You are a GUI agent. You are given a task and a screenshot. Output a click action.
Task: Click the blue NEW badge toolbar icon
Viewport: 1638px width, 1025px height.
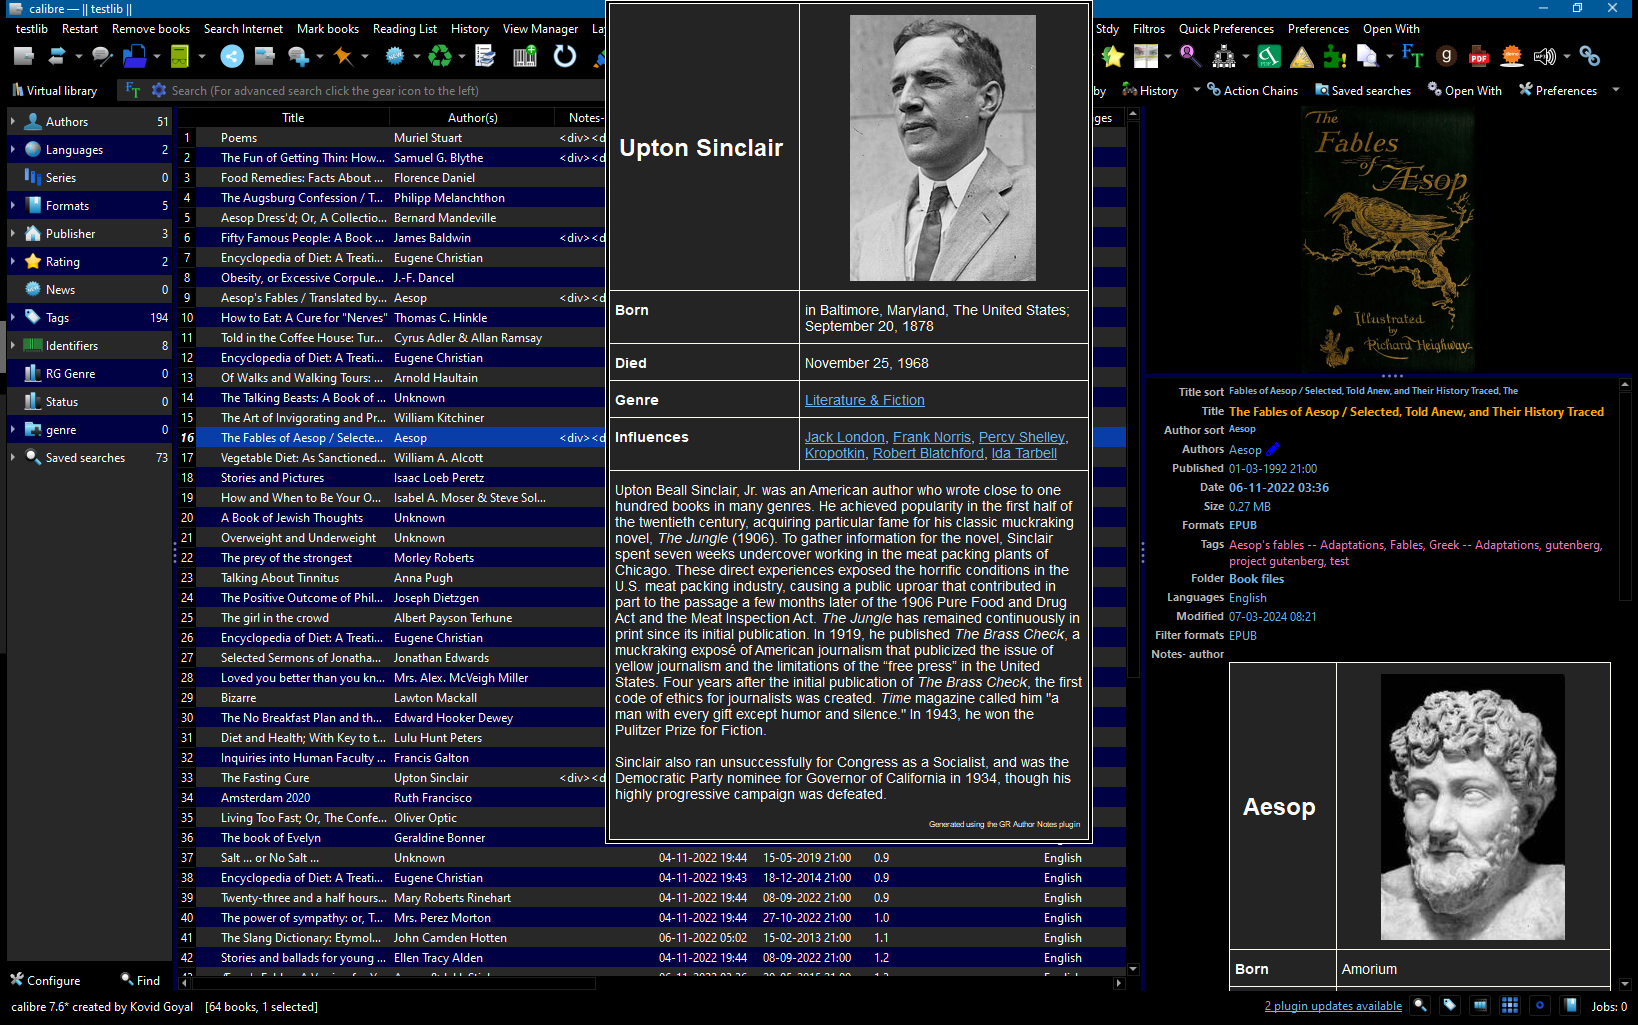tap(395, 57)
